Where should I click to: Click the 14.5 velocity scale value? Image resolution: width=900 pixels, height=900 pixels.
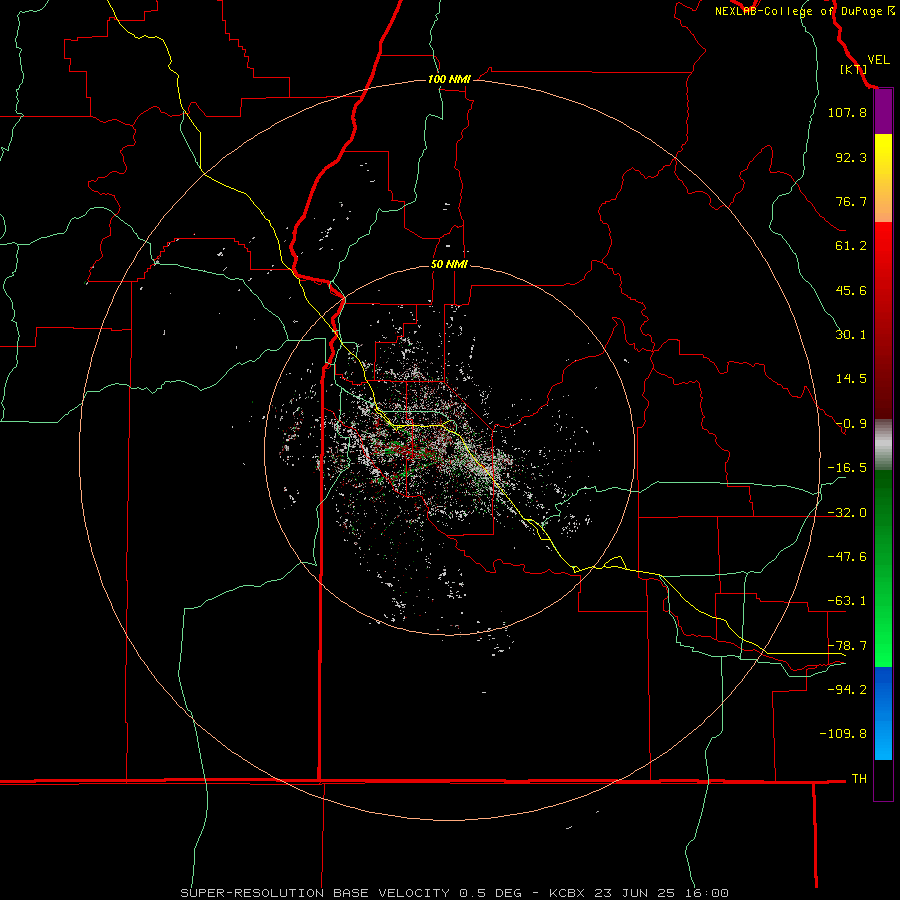tap(851, 379)
